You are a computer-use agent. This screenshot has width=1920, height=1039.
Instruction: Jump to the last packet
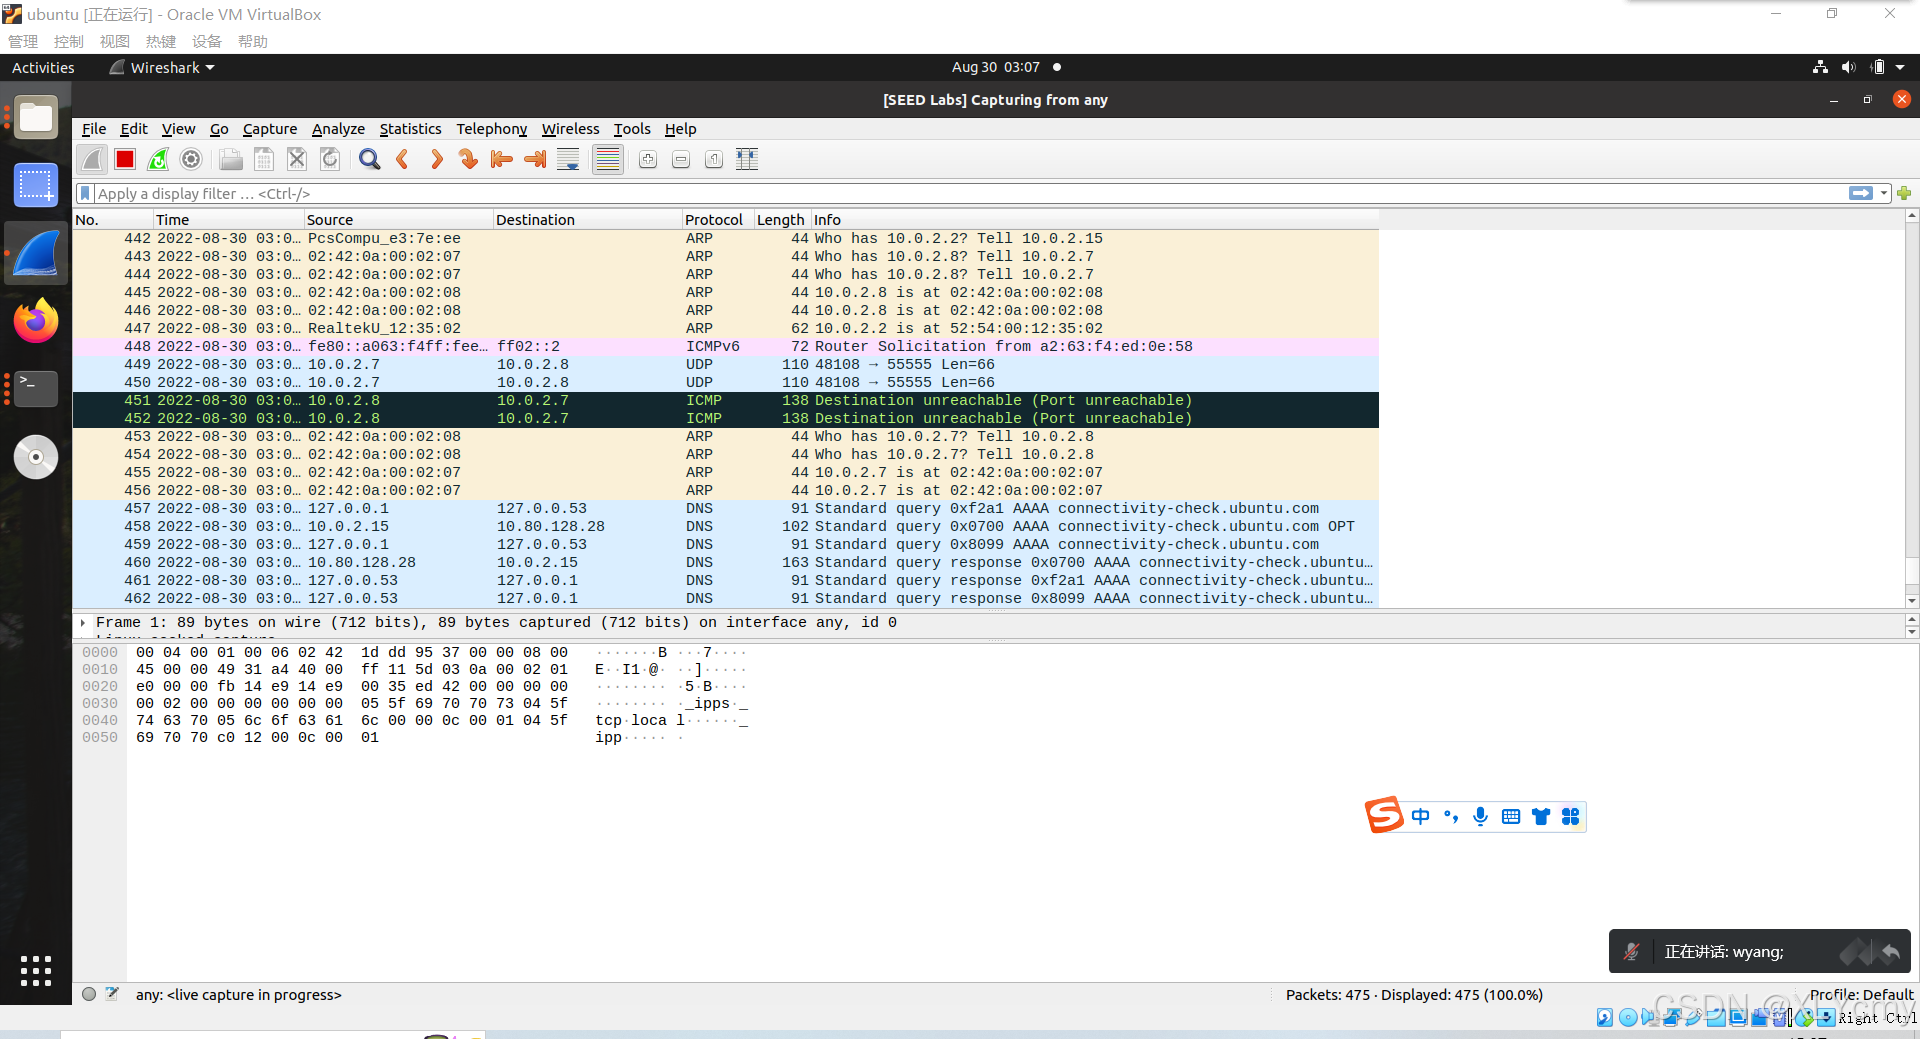[x=534, y=159]
